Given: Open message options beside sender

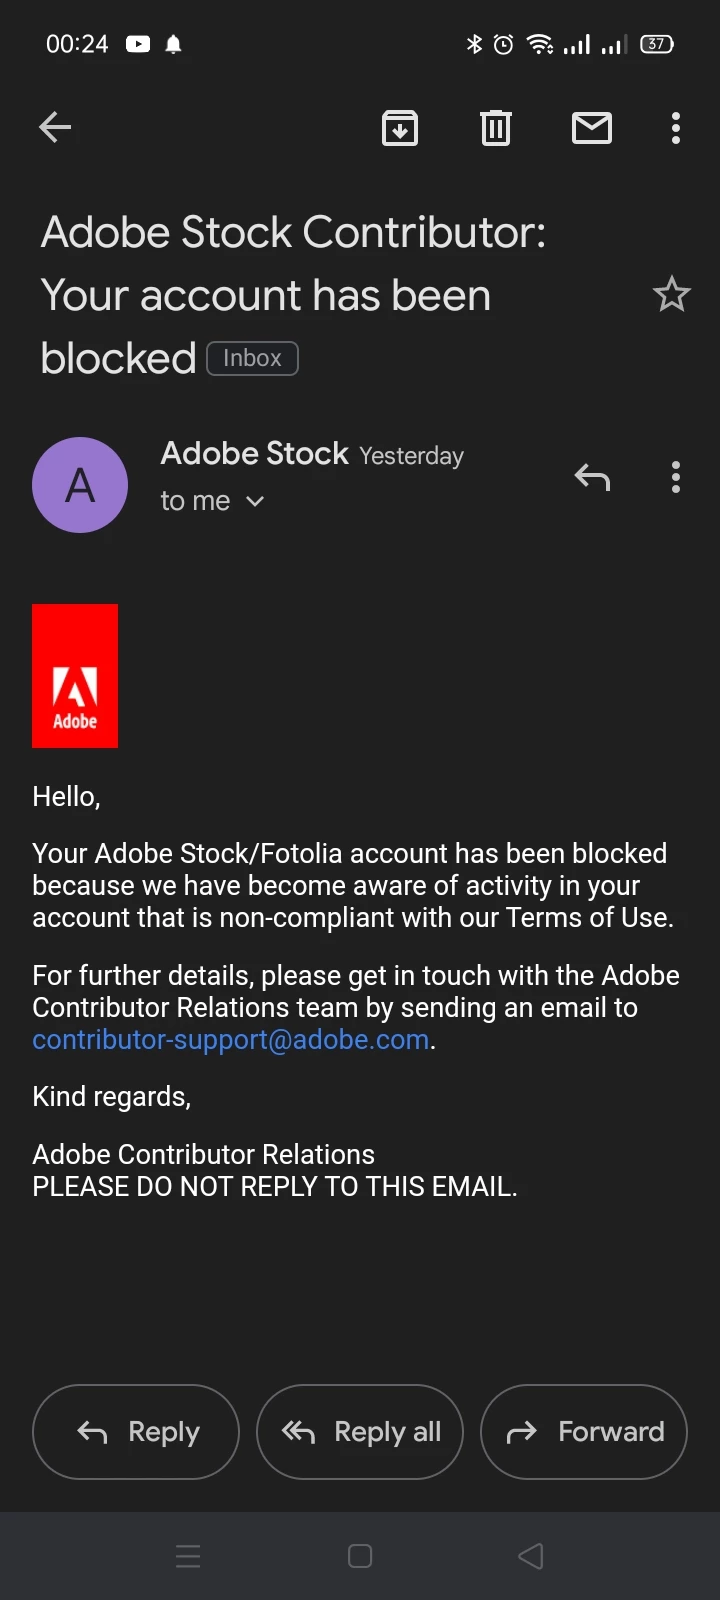Looking at the screenshot, I should [x=676, y=478].
